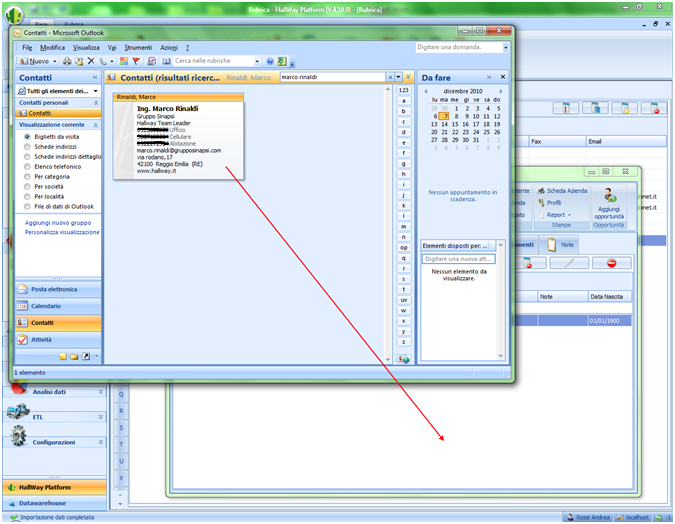
Task: Open Cerca nelle rubriche dropdown arrow
Action: (x=257, y=61)
